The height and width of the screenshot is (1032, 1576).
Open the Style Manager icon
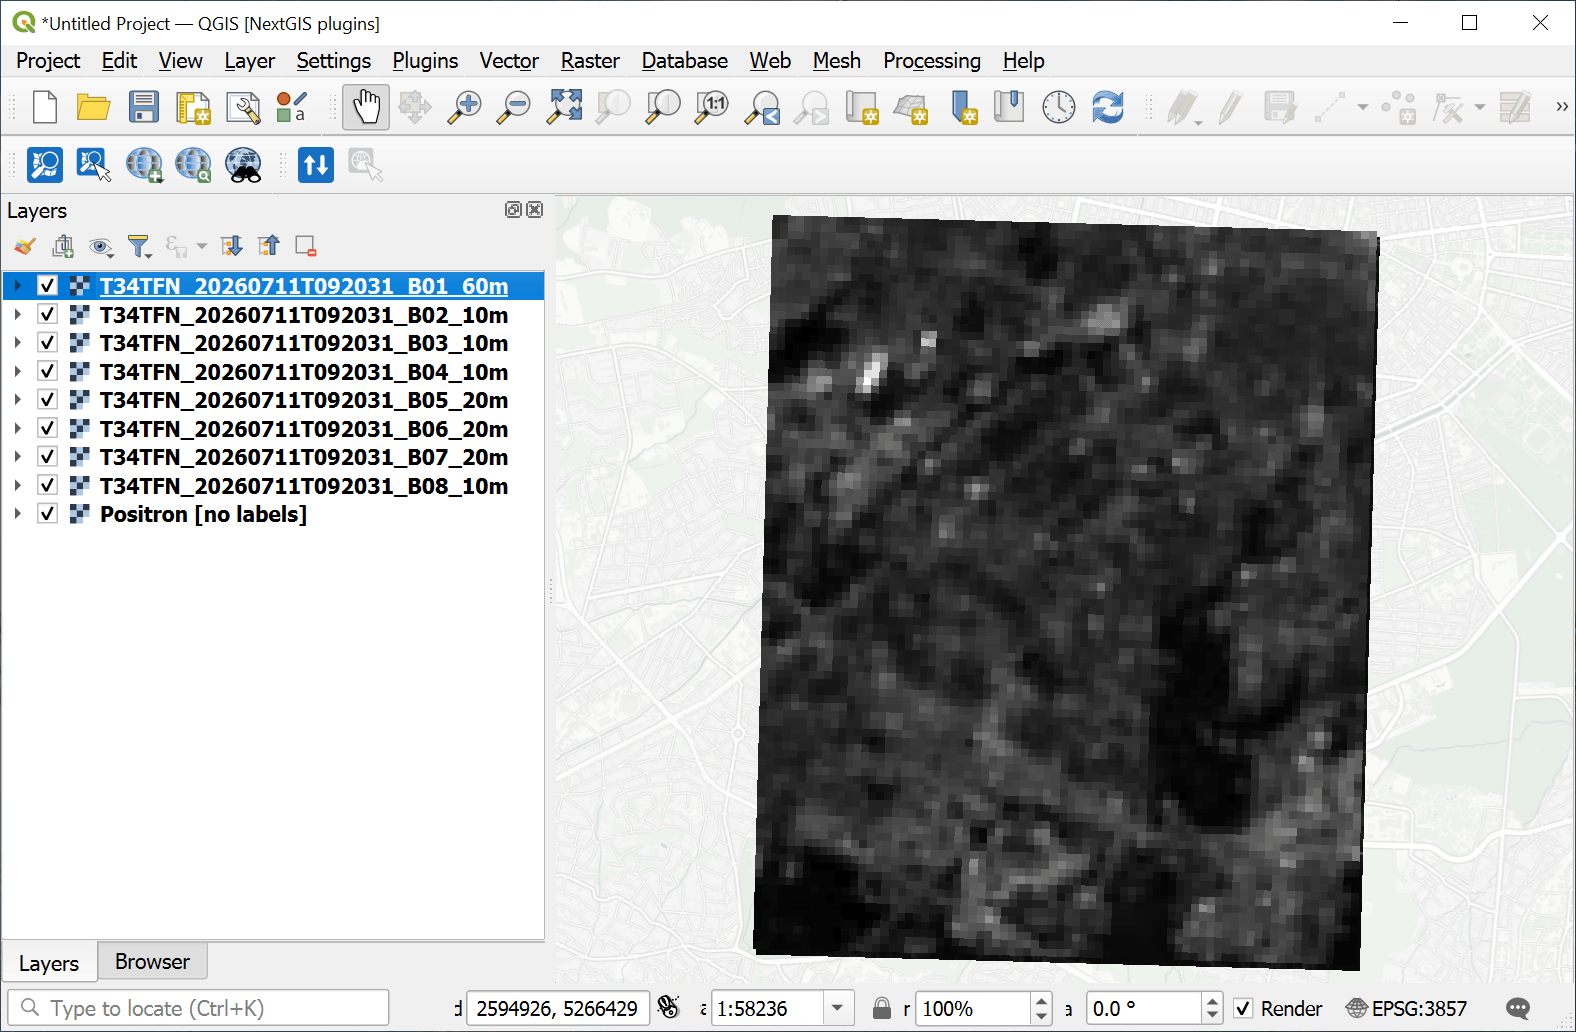tap(291, 107)
